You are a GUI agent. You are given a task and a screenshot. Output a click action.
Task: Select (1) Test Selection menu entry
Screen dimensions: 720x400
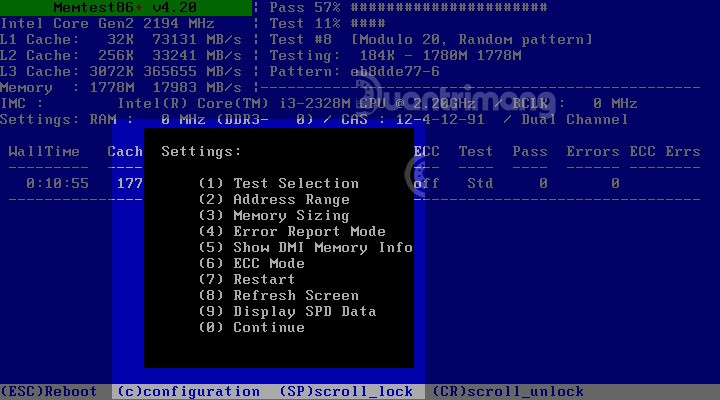(x=278, y=183)
